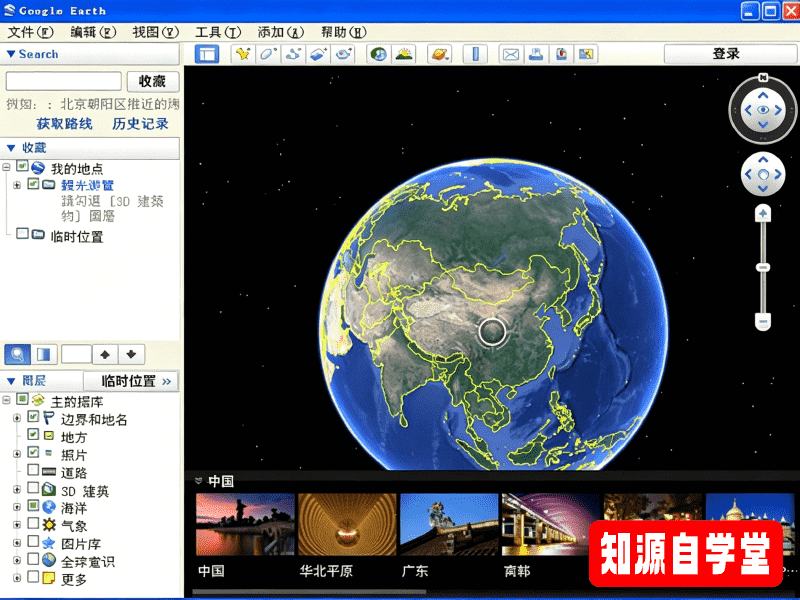Move selected place up arrow
800x600 pixels.
tap(105, 354)
